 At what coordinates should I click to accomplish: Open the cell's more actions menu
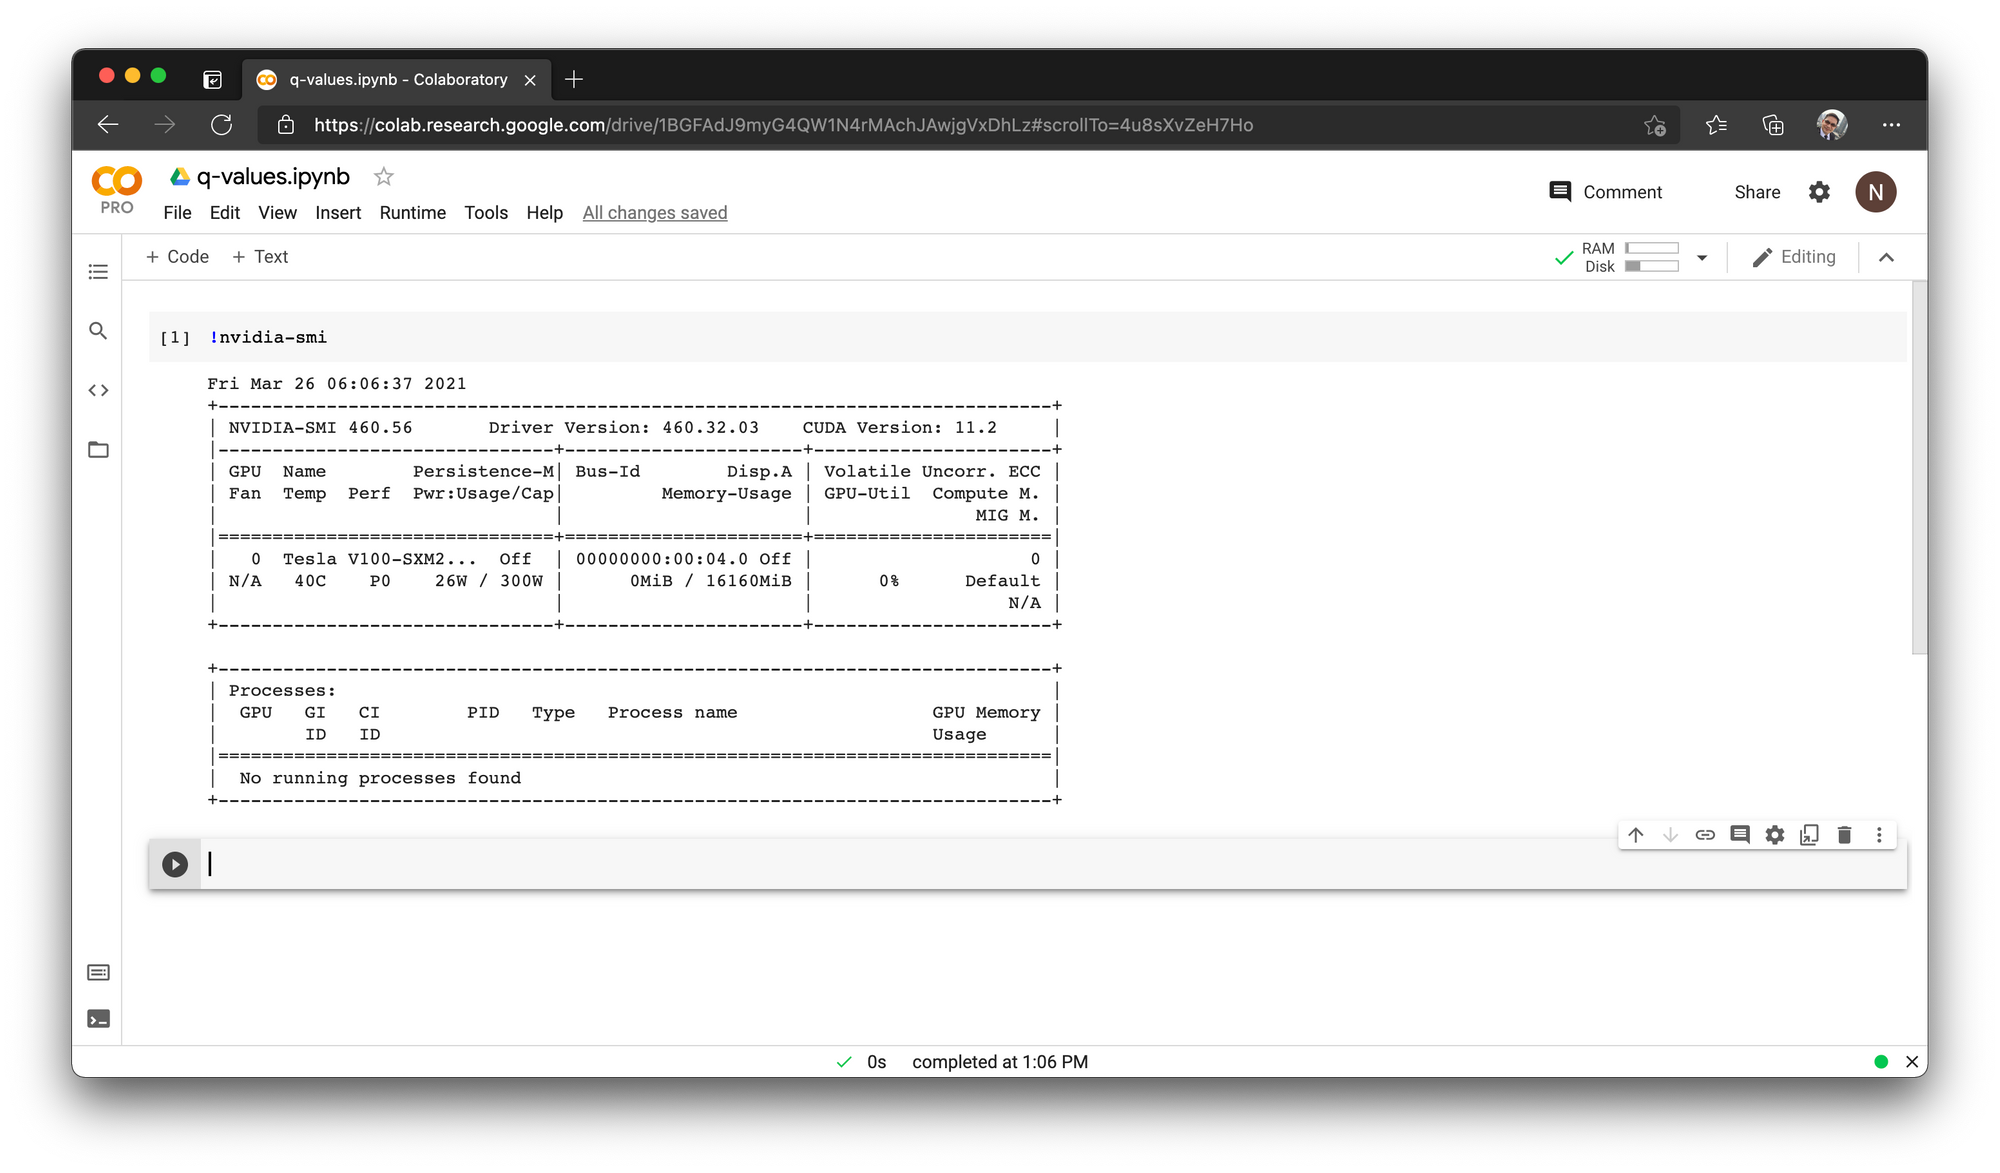coord(1879,835)
